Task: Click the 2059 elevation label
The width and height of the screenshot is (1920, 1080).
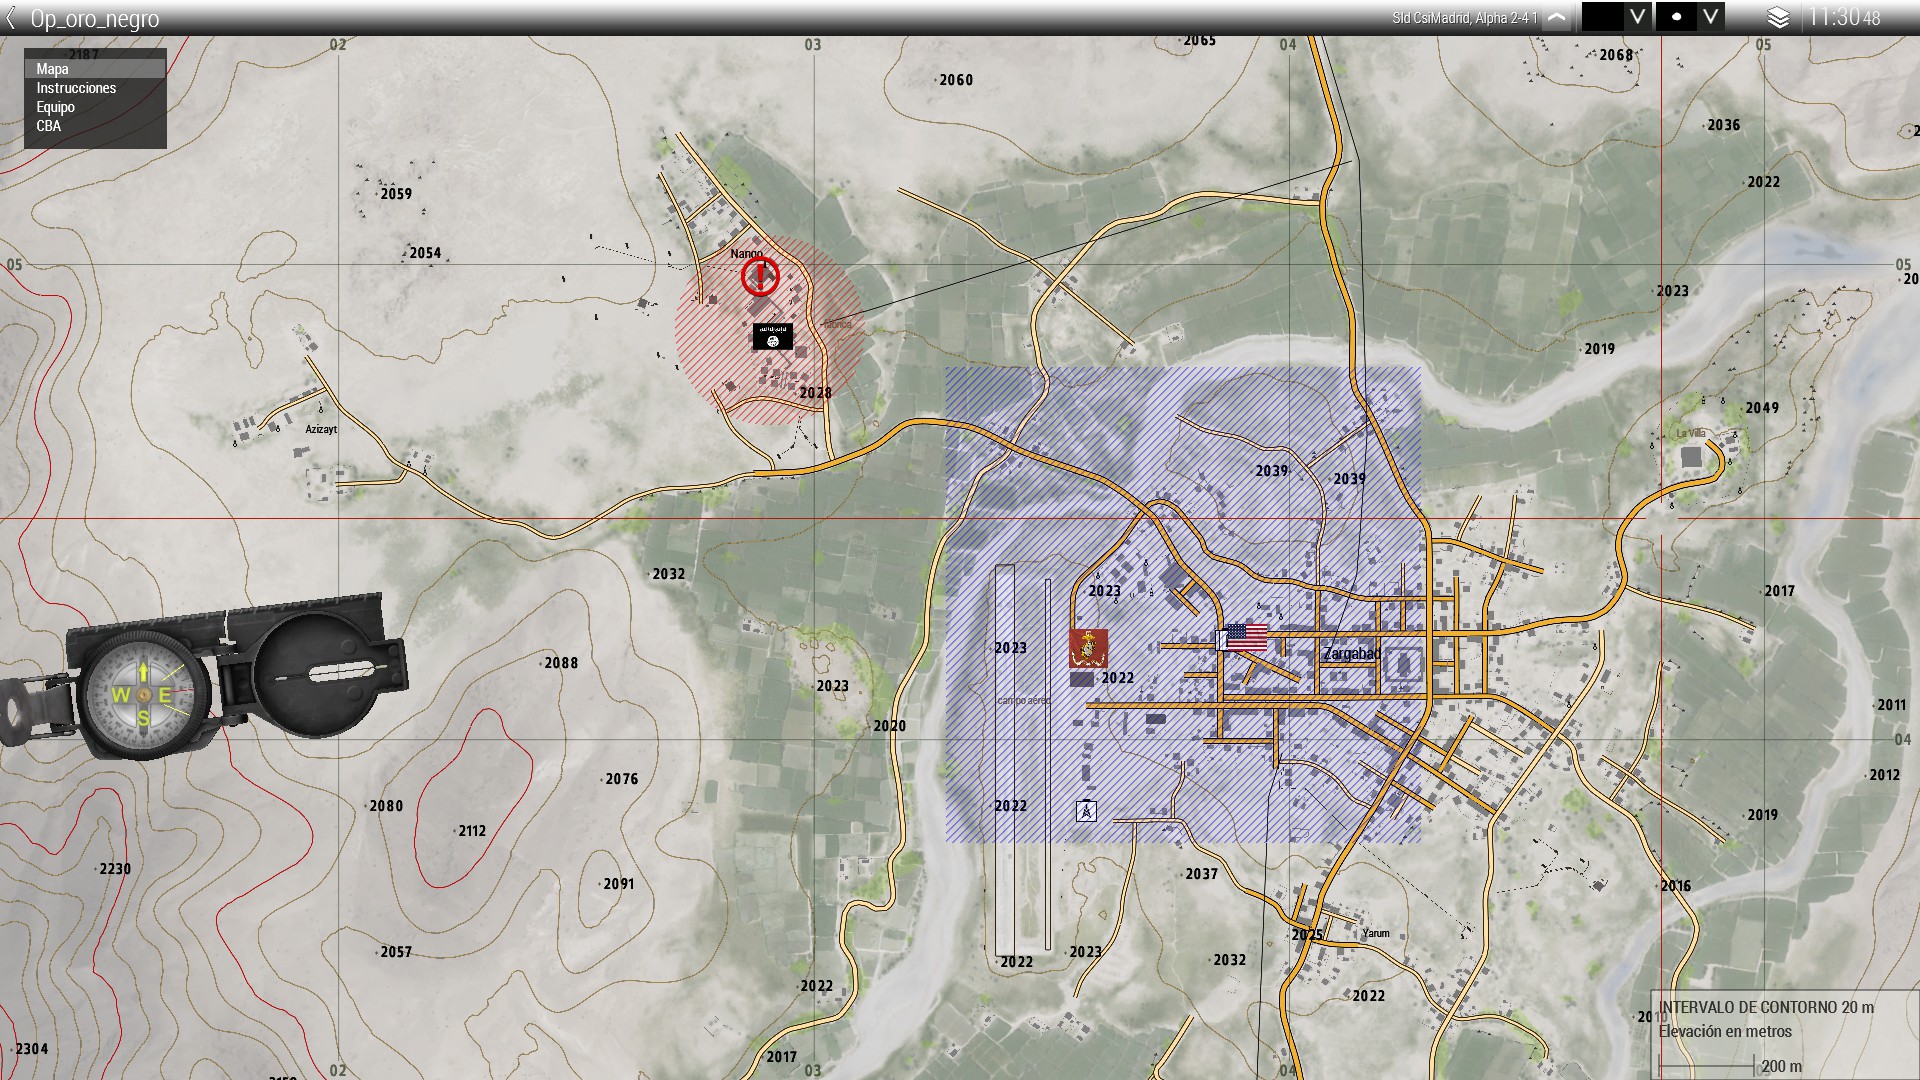Action: pyautogui.click(x=396, y=194)
